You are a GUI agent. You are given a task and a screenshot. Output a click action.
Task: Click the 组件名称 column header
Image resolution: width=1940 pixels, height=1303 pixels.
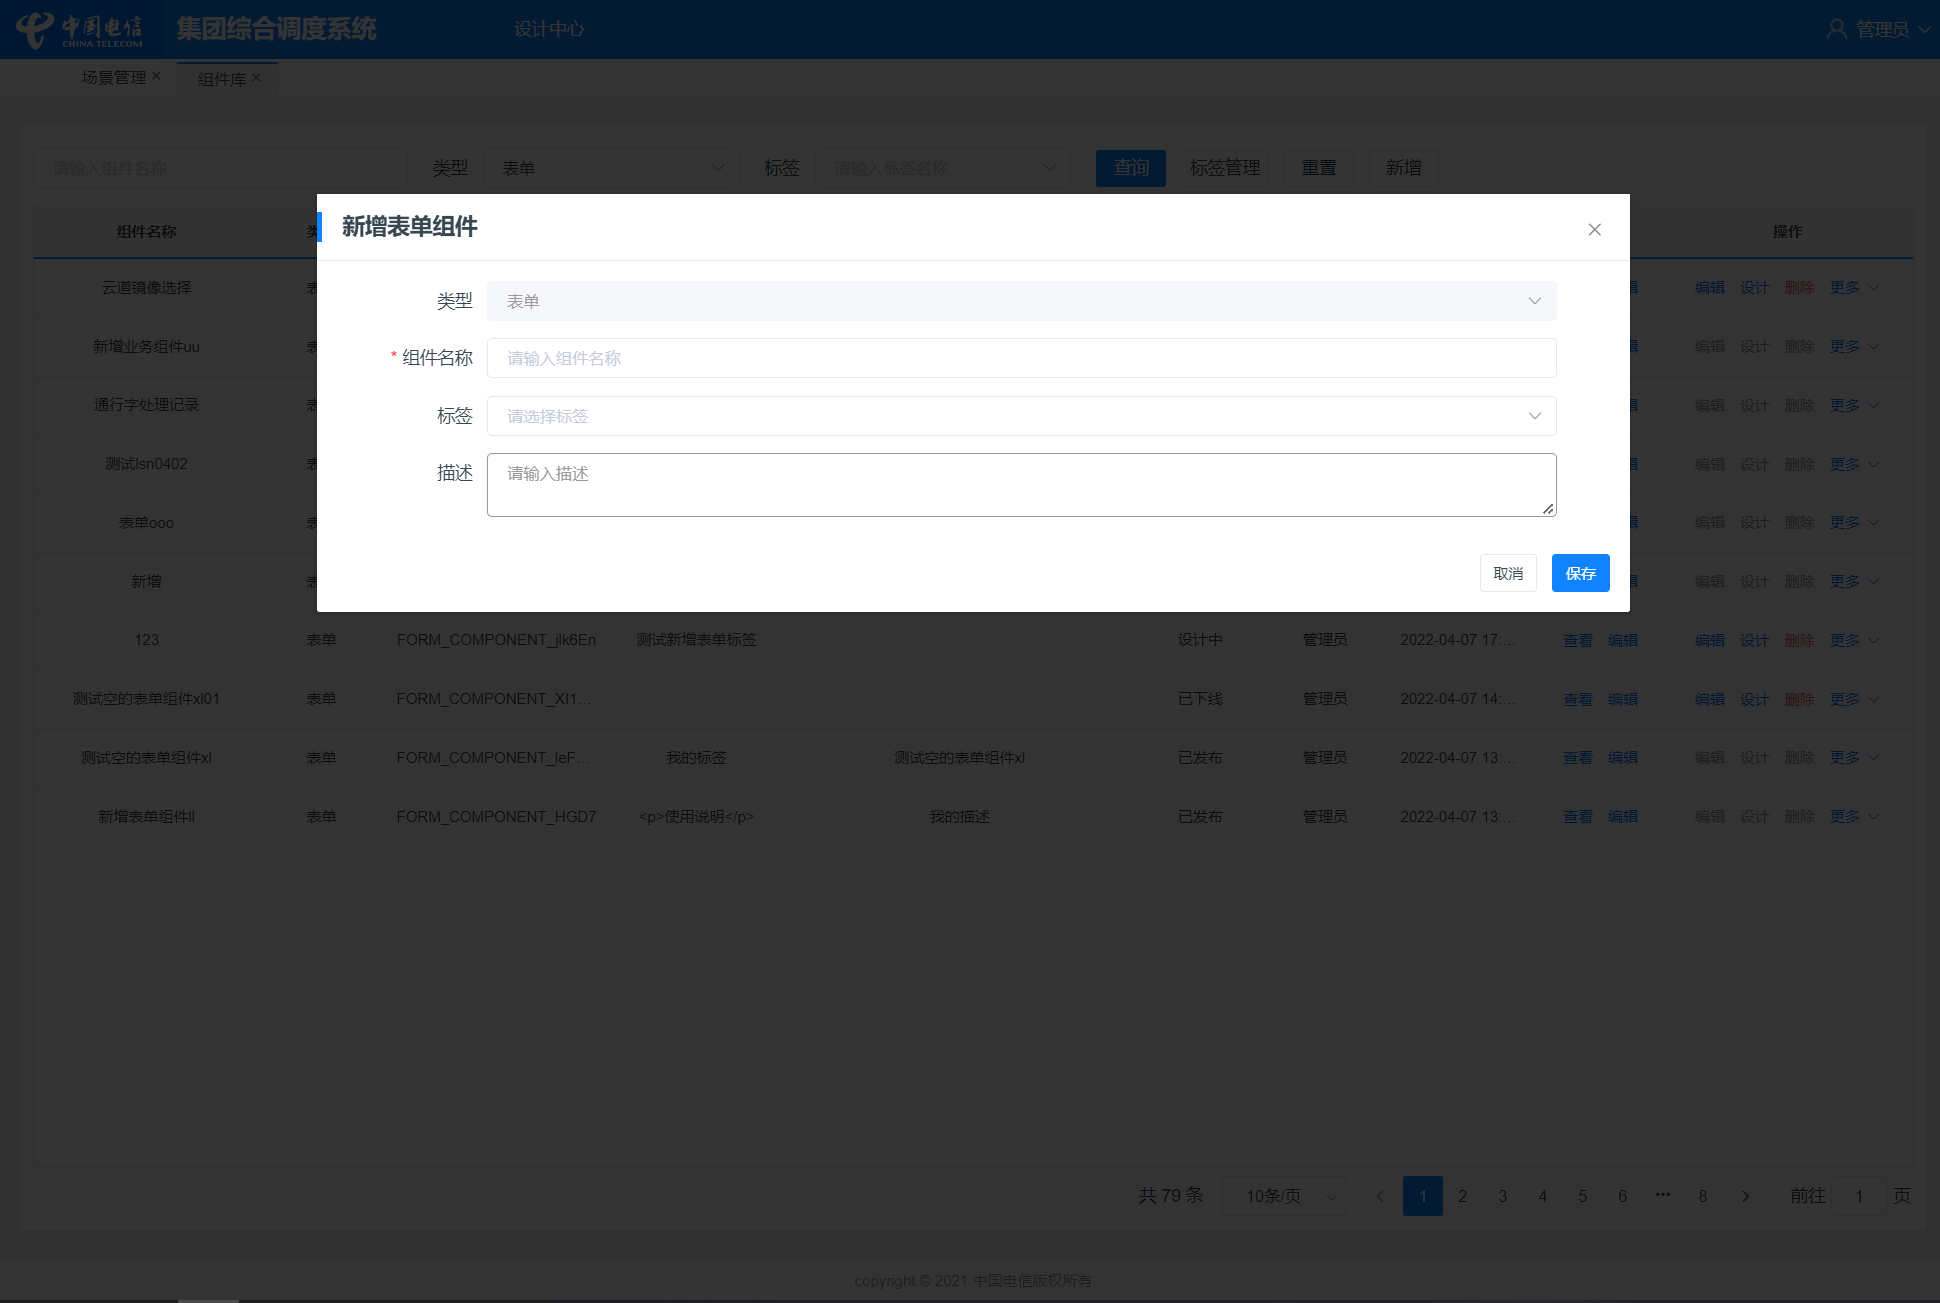[146, 231]
